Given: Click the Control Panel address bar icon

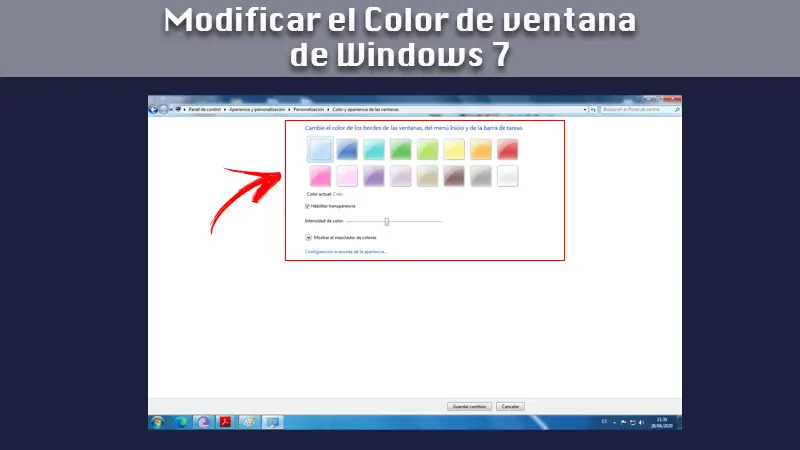Looking at the screenshot, I should tap(178, 109).
